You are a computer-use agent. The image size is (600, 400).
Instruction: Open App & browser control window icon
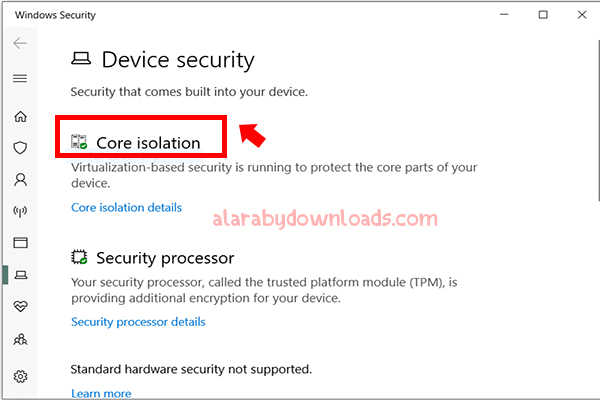[20, 243]
